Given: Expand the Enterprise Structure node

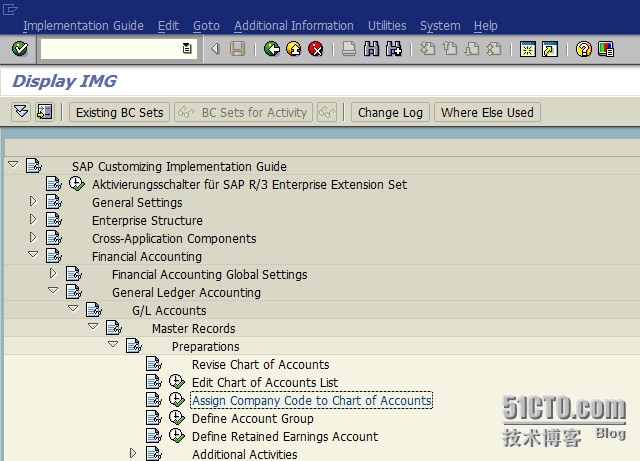Looking at the screenshot, I should click(33, 219).
